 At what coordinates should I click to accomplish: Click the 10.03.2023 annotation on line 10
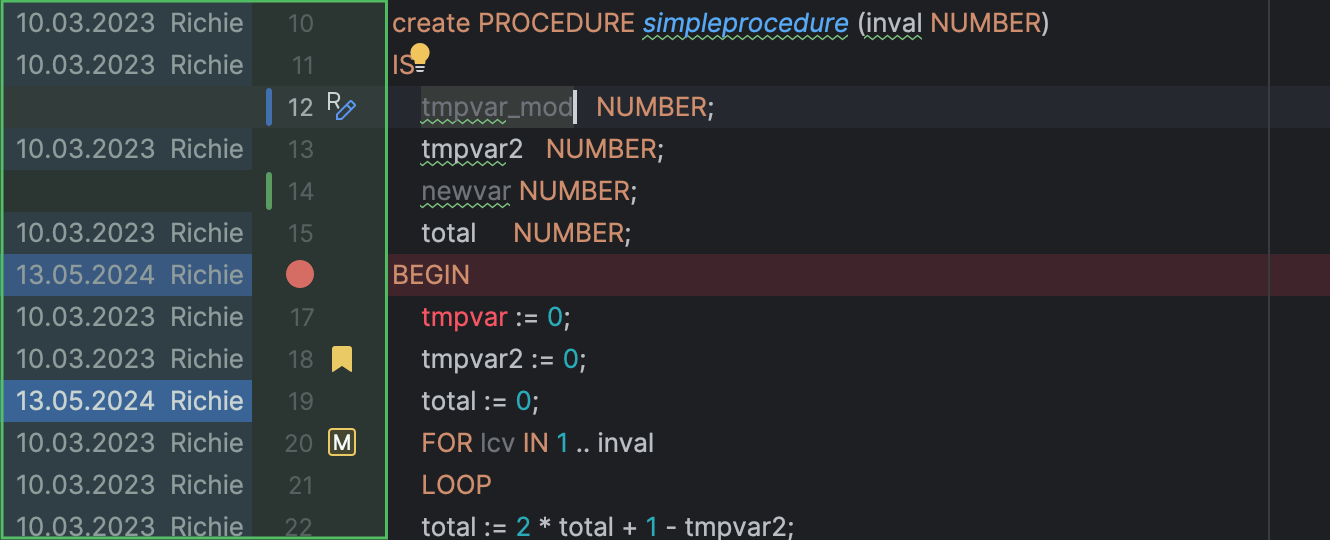[x=86, y=23]
